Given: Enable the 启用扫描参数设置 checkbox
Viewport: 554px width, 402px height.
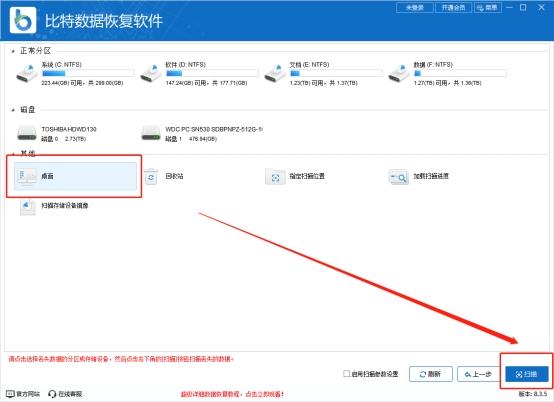Looking at the screenshot, I should click(x=347, y=373).
